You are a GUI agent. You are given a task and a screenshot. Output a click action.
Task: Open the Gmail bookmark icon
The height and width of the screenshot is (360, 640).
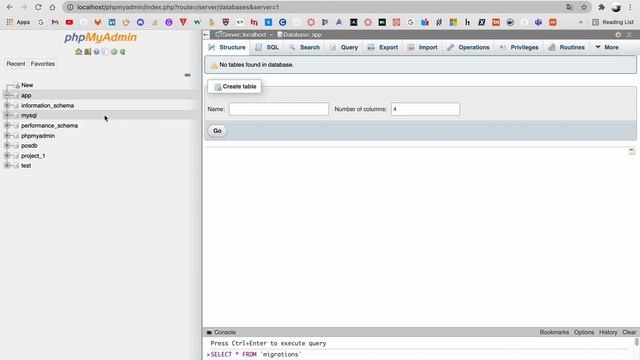coord(55,22)
